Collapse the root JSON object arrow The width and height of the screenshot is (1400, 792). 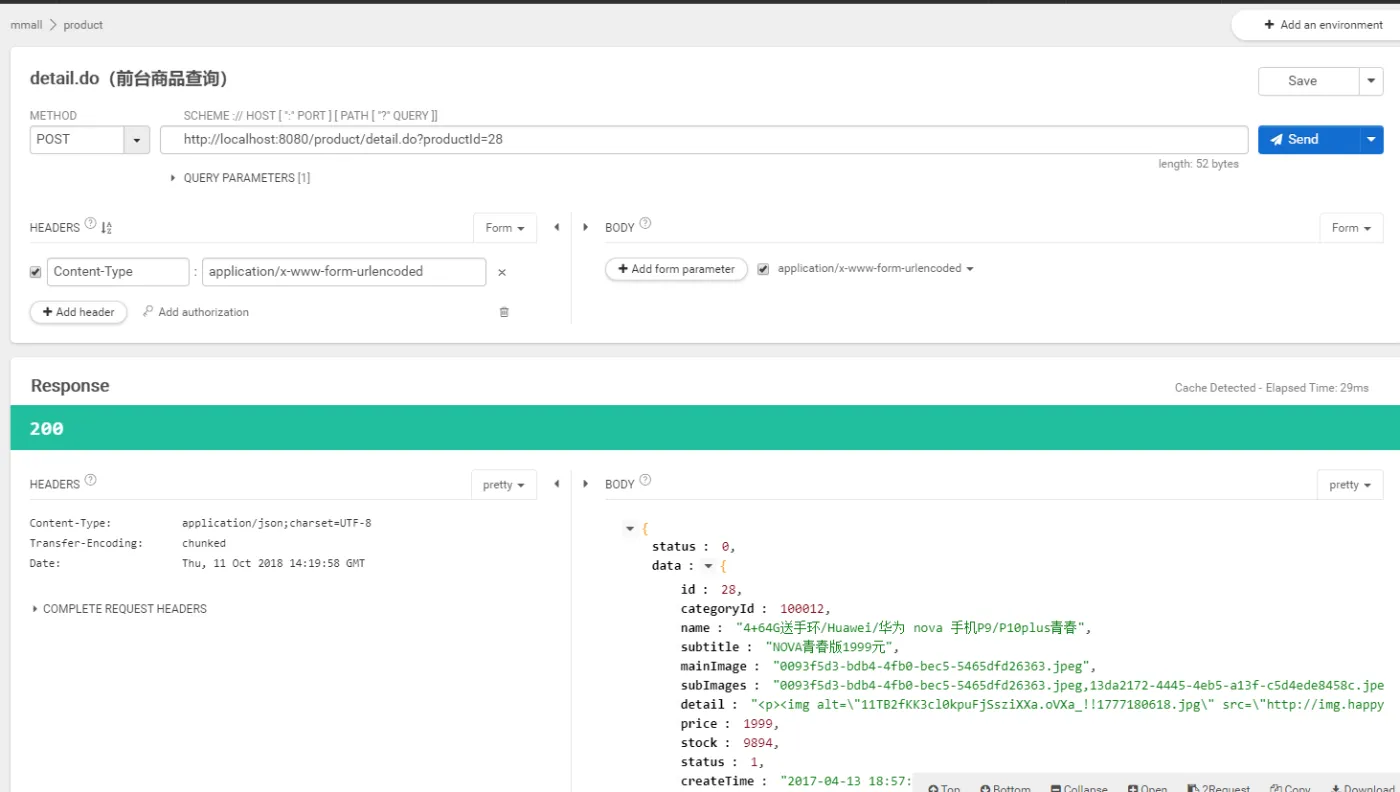click(630, 528)
